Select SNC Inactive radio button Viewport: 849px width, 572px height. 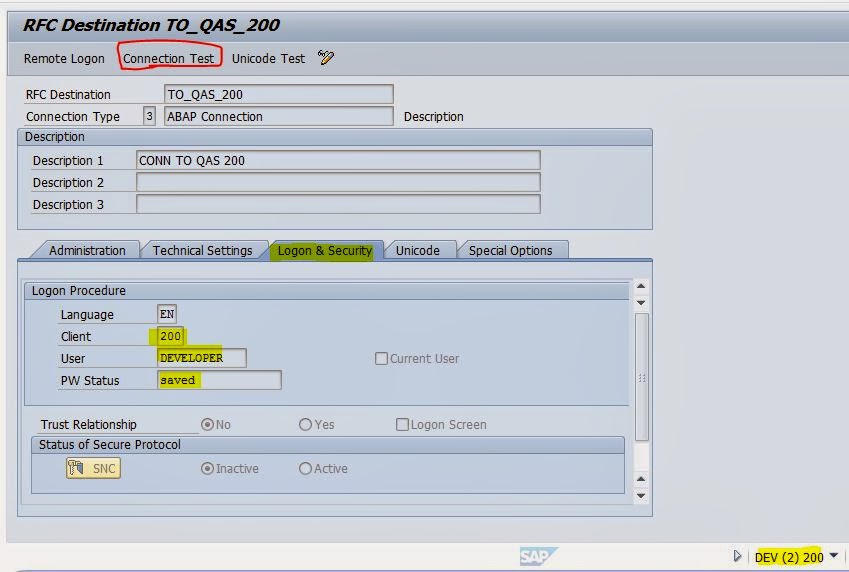[x=207, y=468]
